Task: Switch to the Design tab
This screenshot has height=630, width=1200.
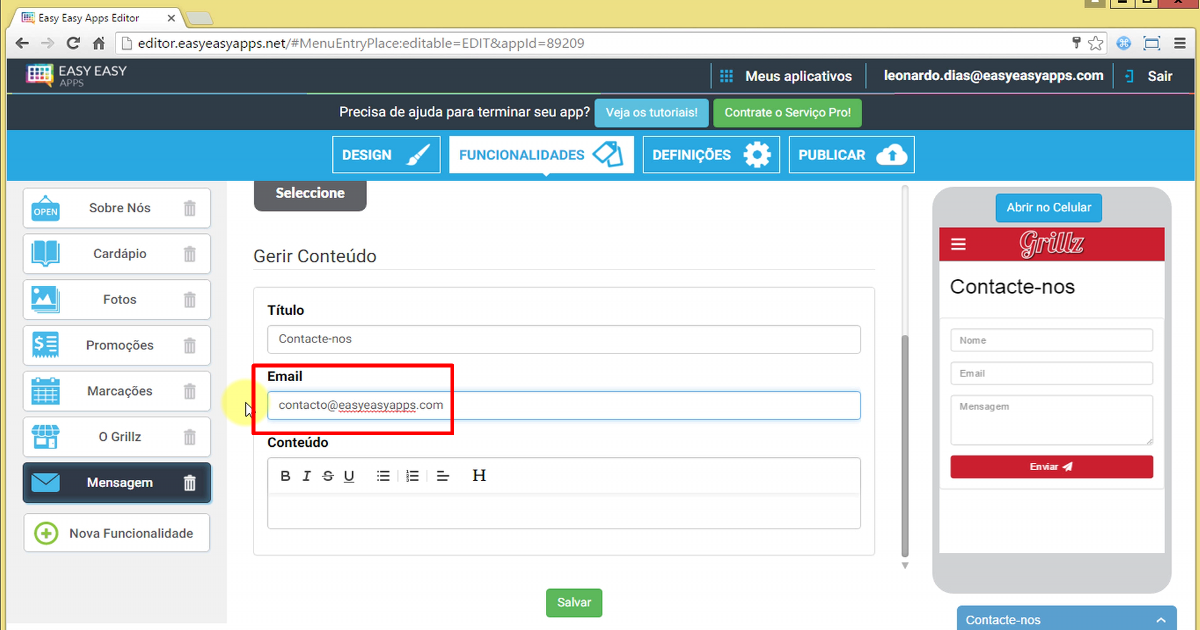Action: (386, 155)
